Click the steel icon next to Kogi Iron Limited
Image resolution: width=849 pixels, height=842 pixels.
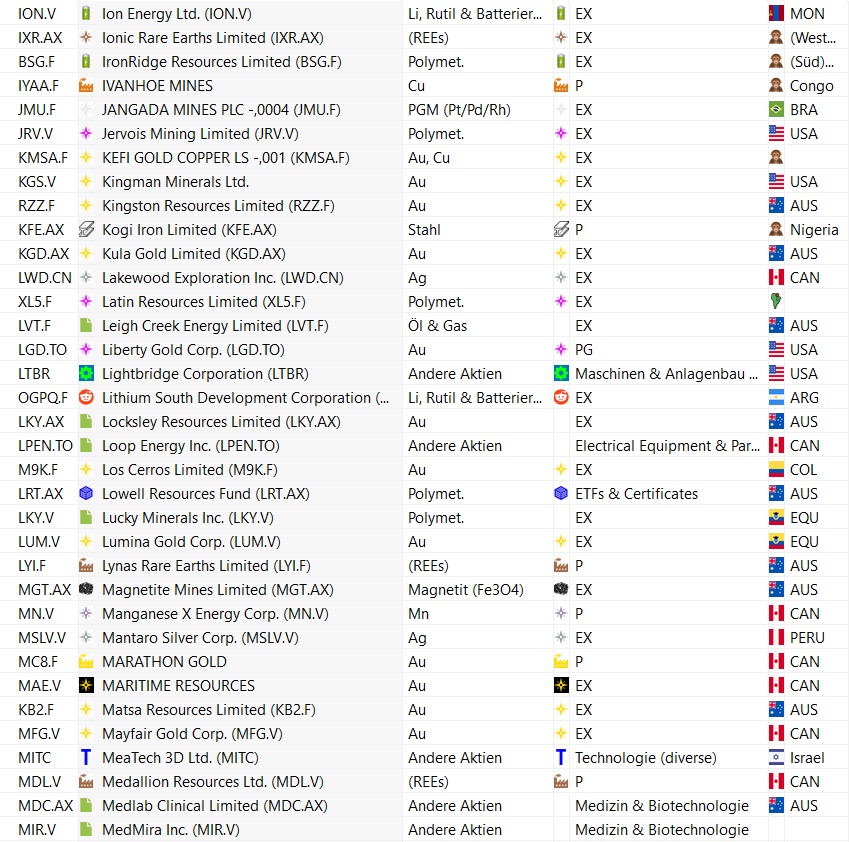86,230
